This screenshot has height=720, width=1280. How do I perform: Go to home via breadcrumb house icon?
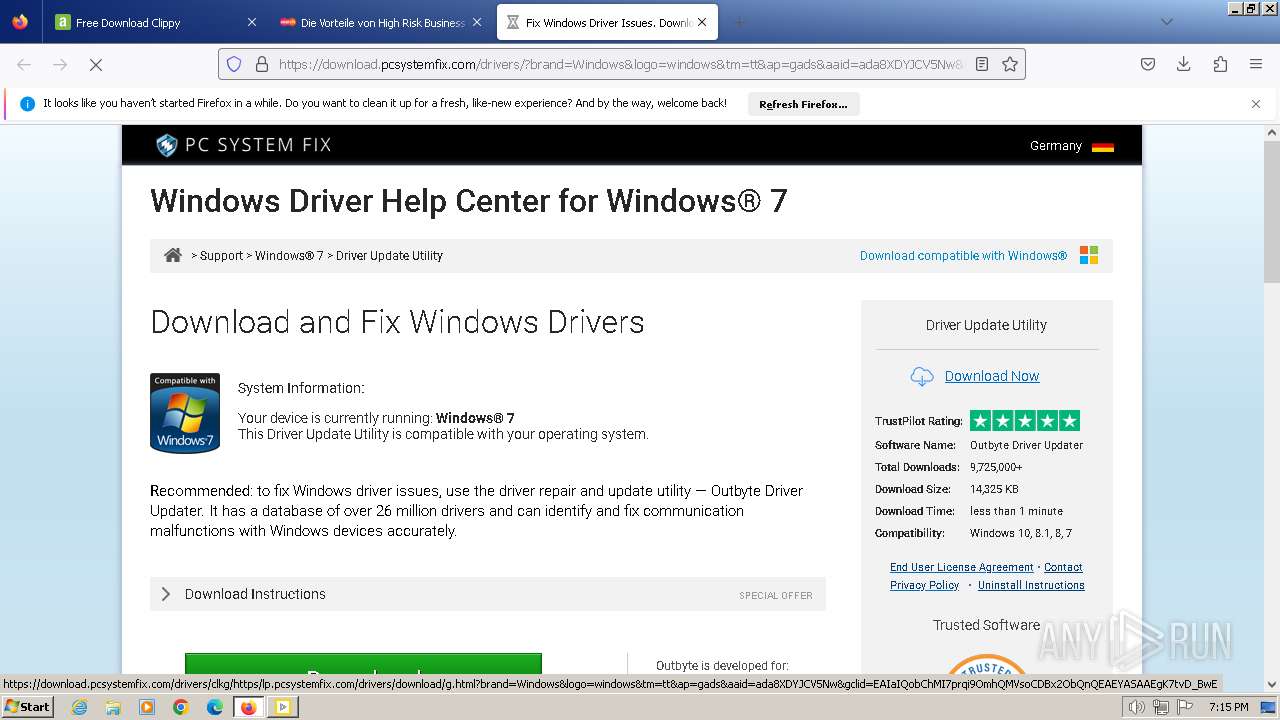point(173,255)
